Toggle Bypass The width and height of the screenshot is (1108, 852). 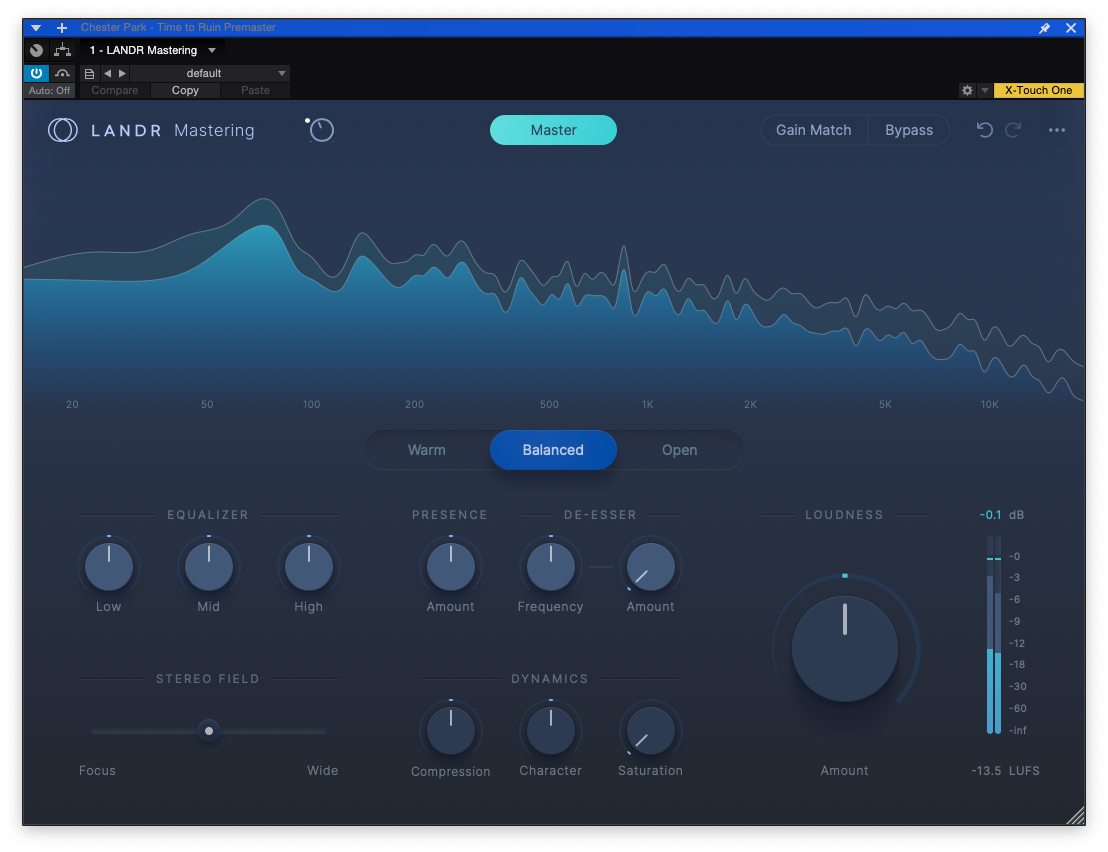[x=909, y=130]
